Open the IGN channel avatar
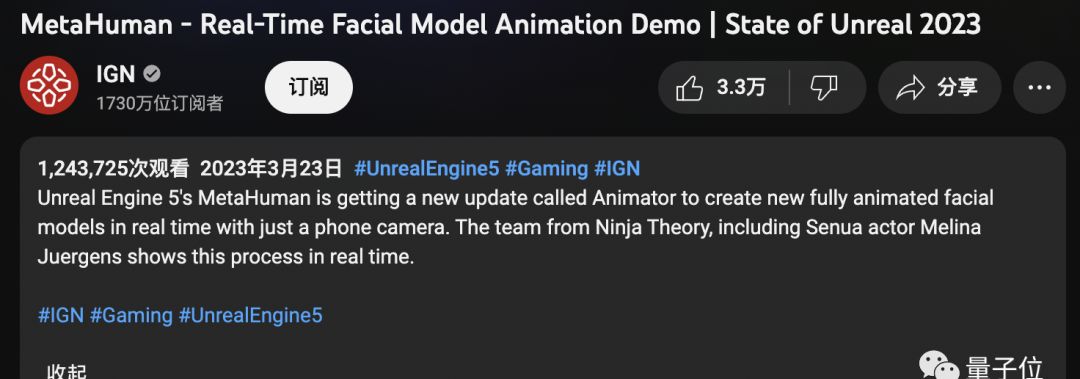This screenshot has width=1080, height=379. coord(49,85)
